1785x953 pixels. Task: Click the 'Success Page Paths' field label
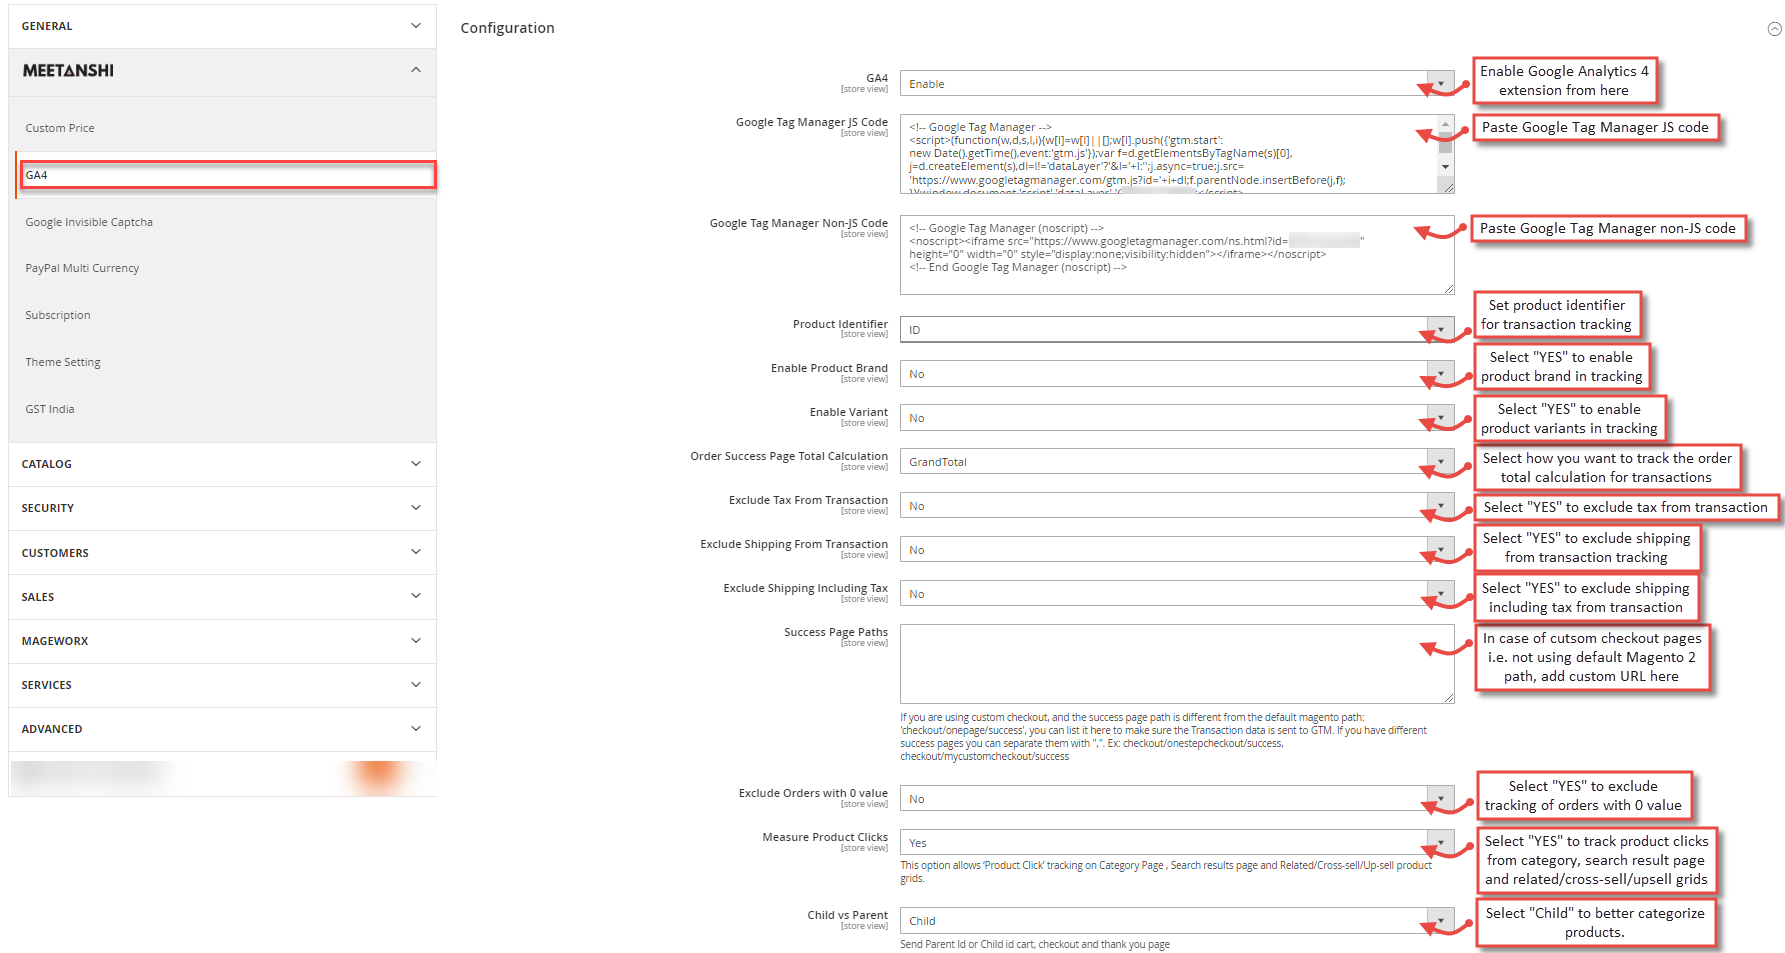pyautogui.click(x=836, y=632)
